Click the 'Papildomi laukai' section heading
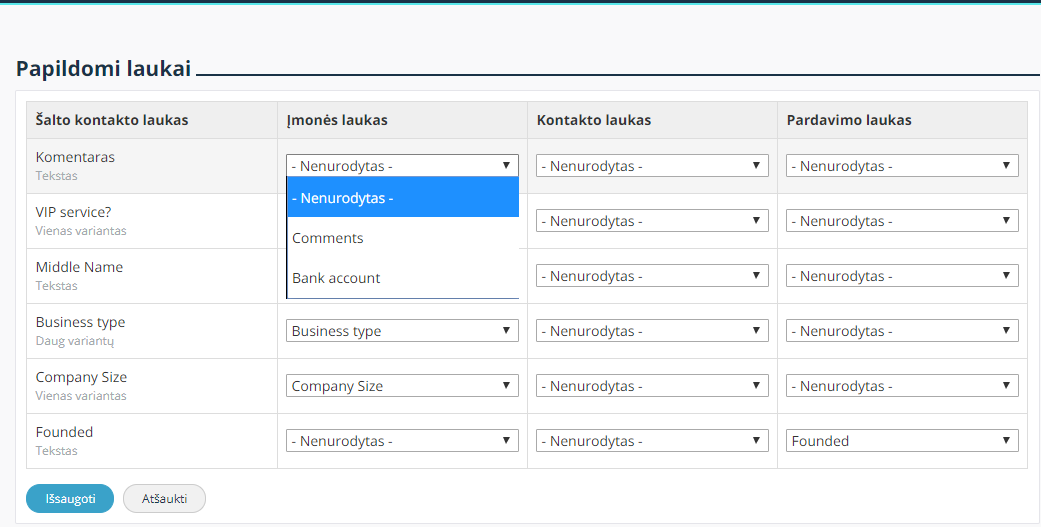 pos(104,68)
